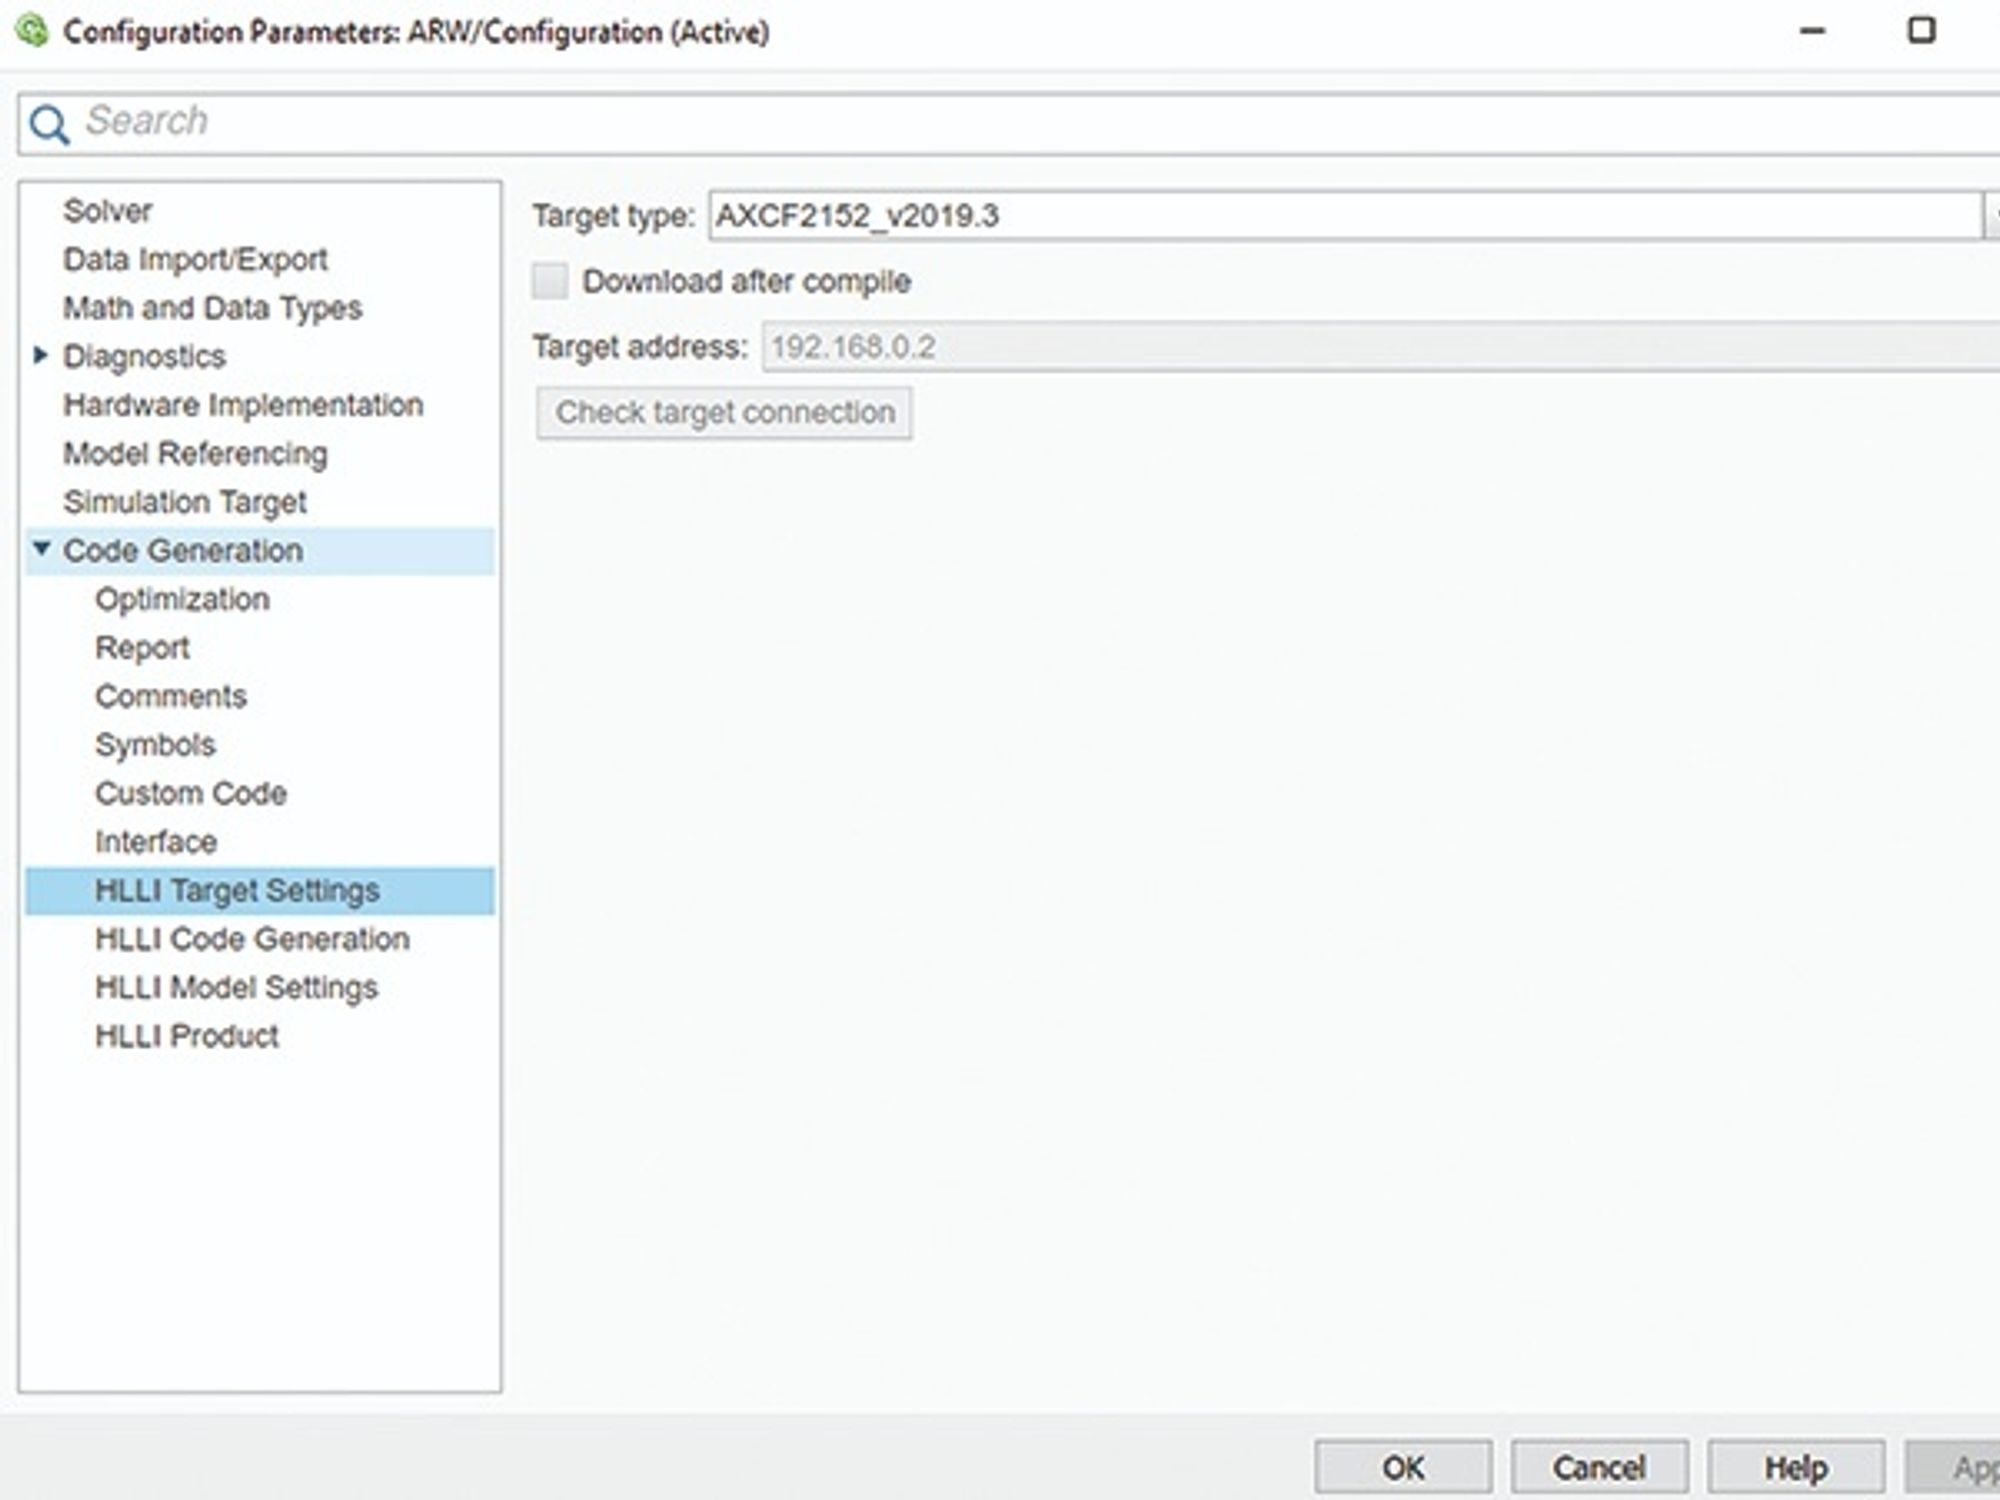
Task: Click the OK button
Action: point(1403,1467)
